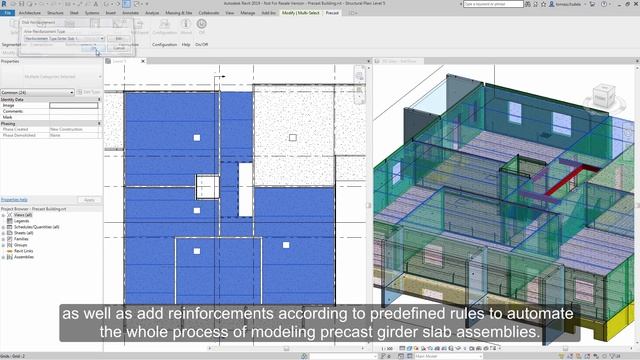Screen dimensions: 640x360
Task: Expand the Views (all) tree node
Action: 3,215
